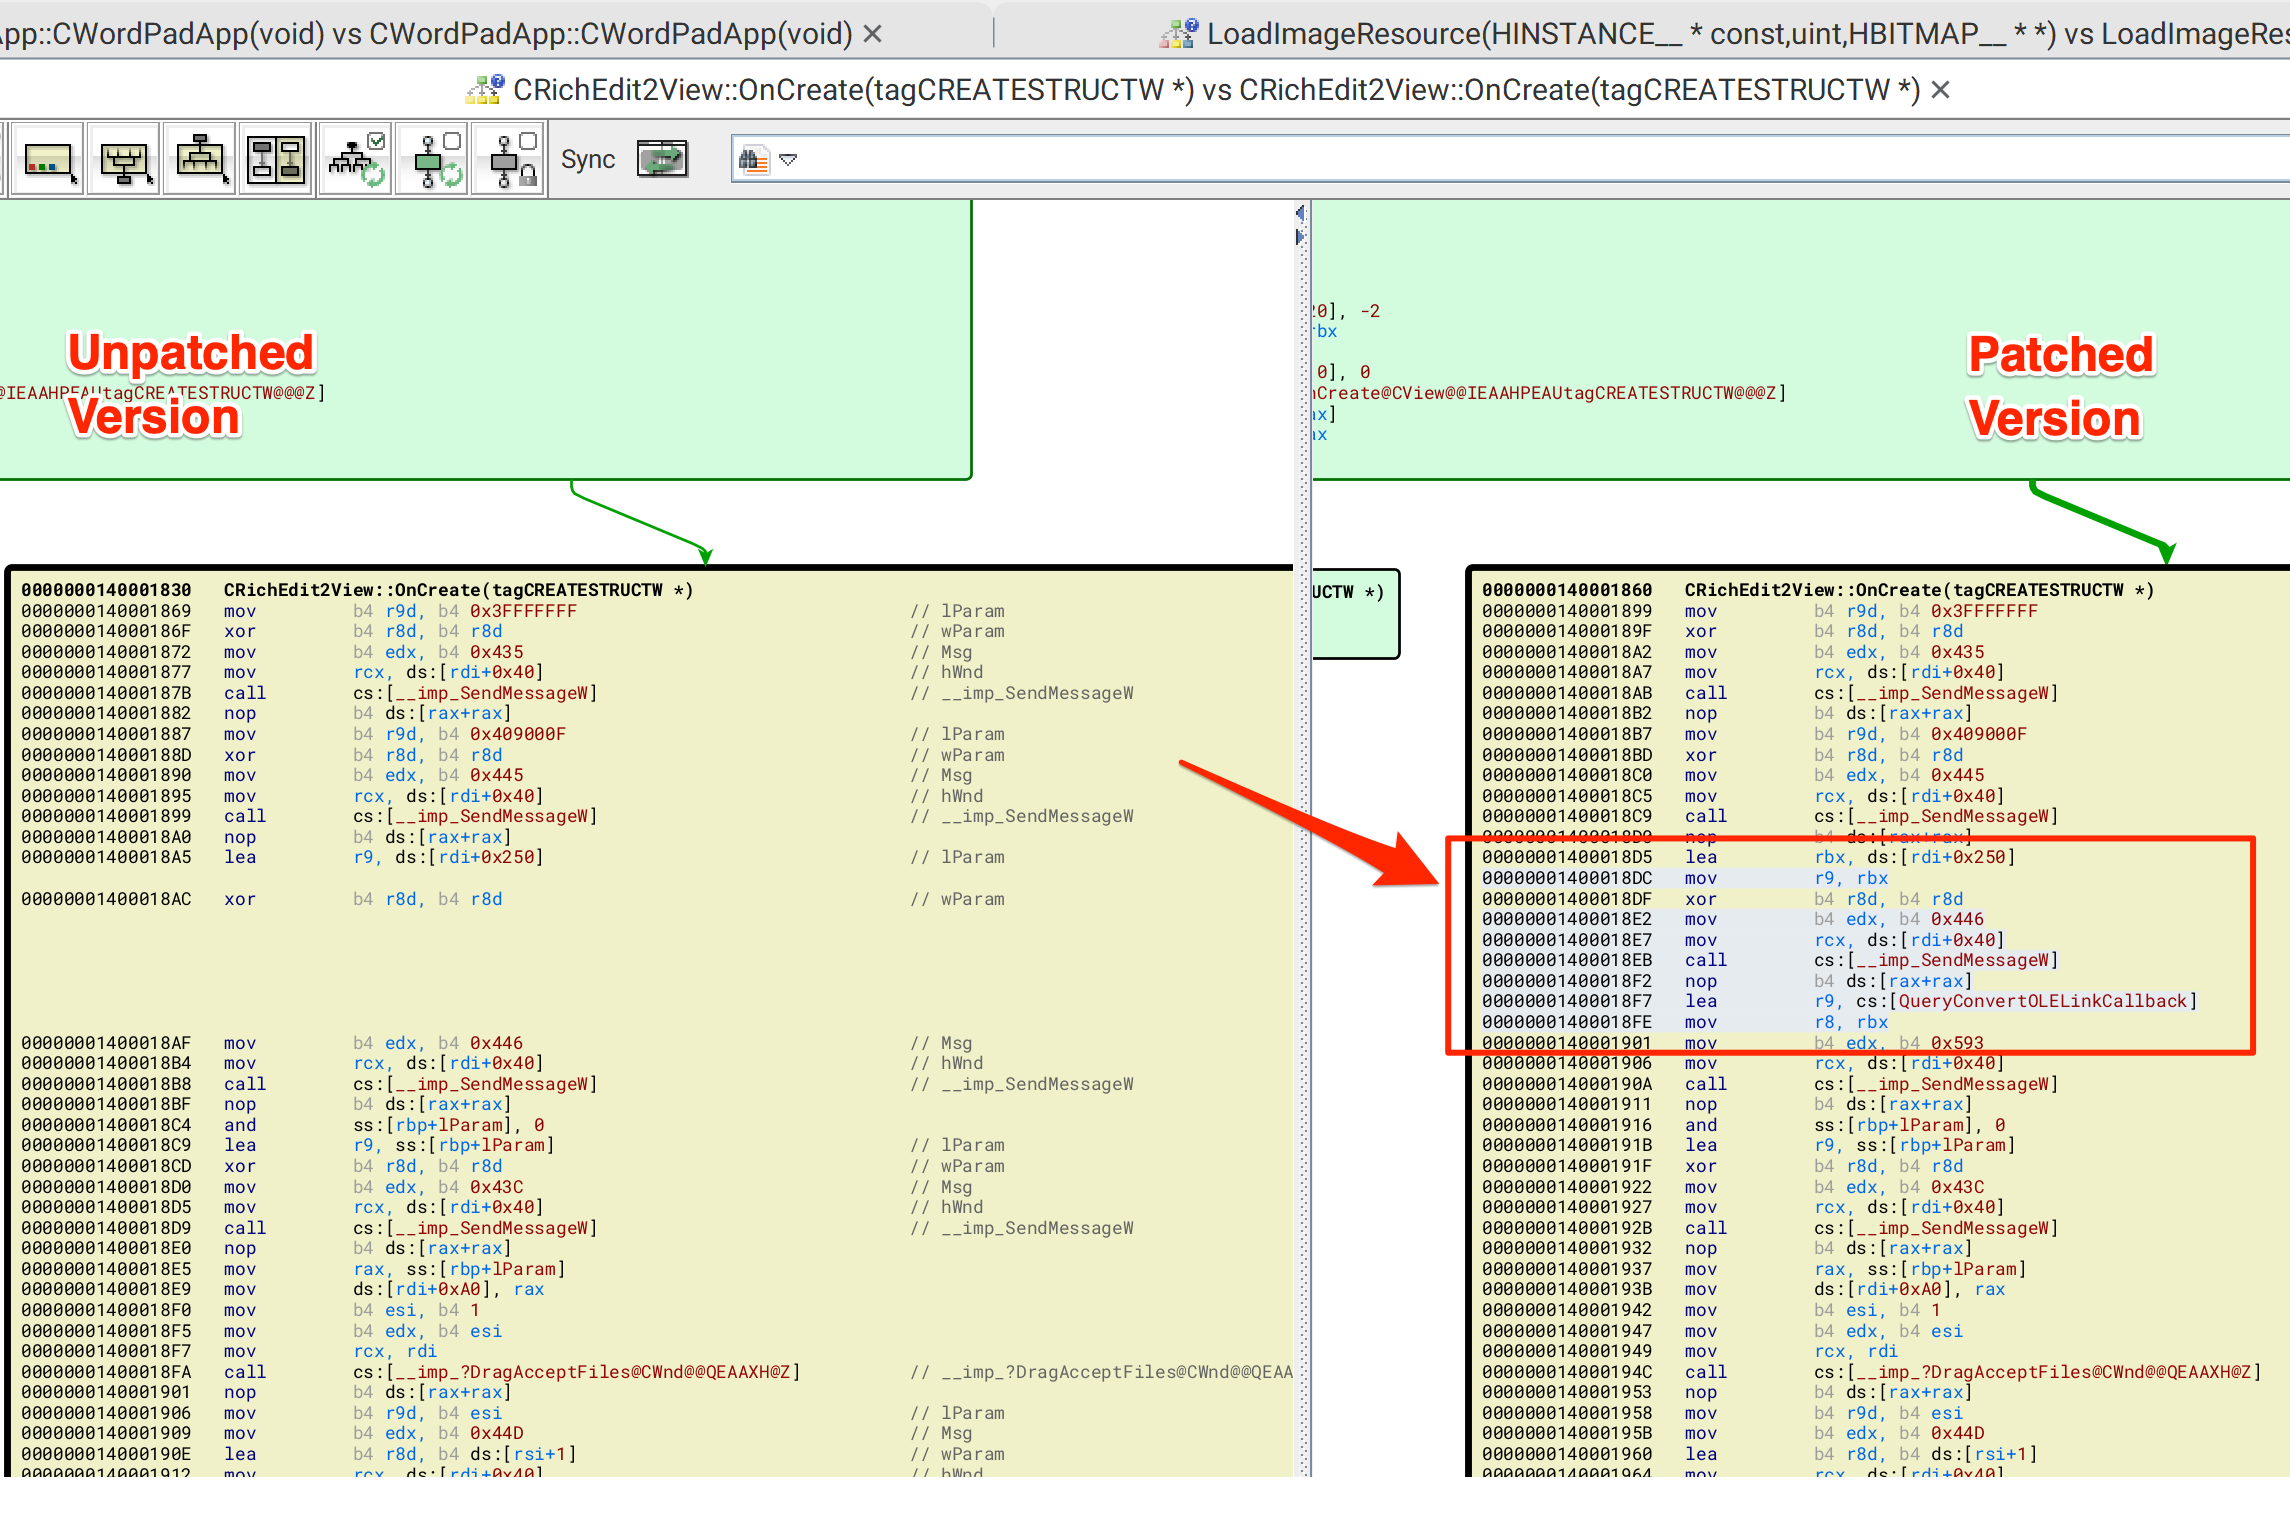Select patched 0x435 instruction at 00000001400018A2
2290x1518 pixels.
pyautogui.click(x=1733, y=652)
